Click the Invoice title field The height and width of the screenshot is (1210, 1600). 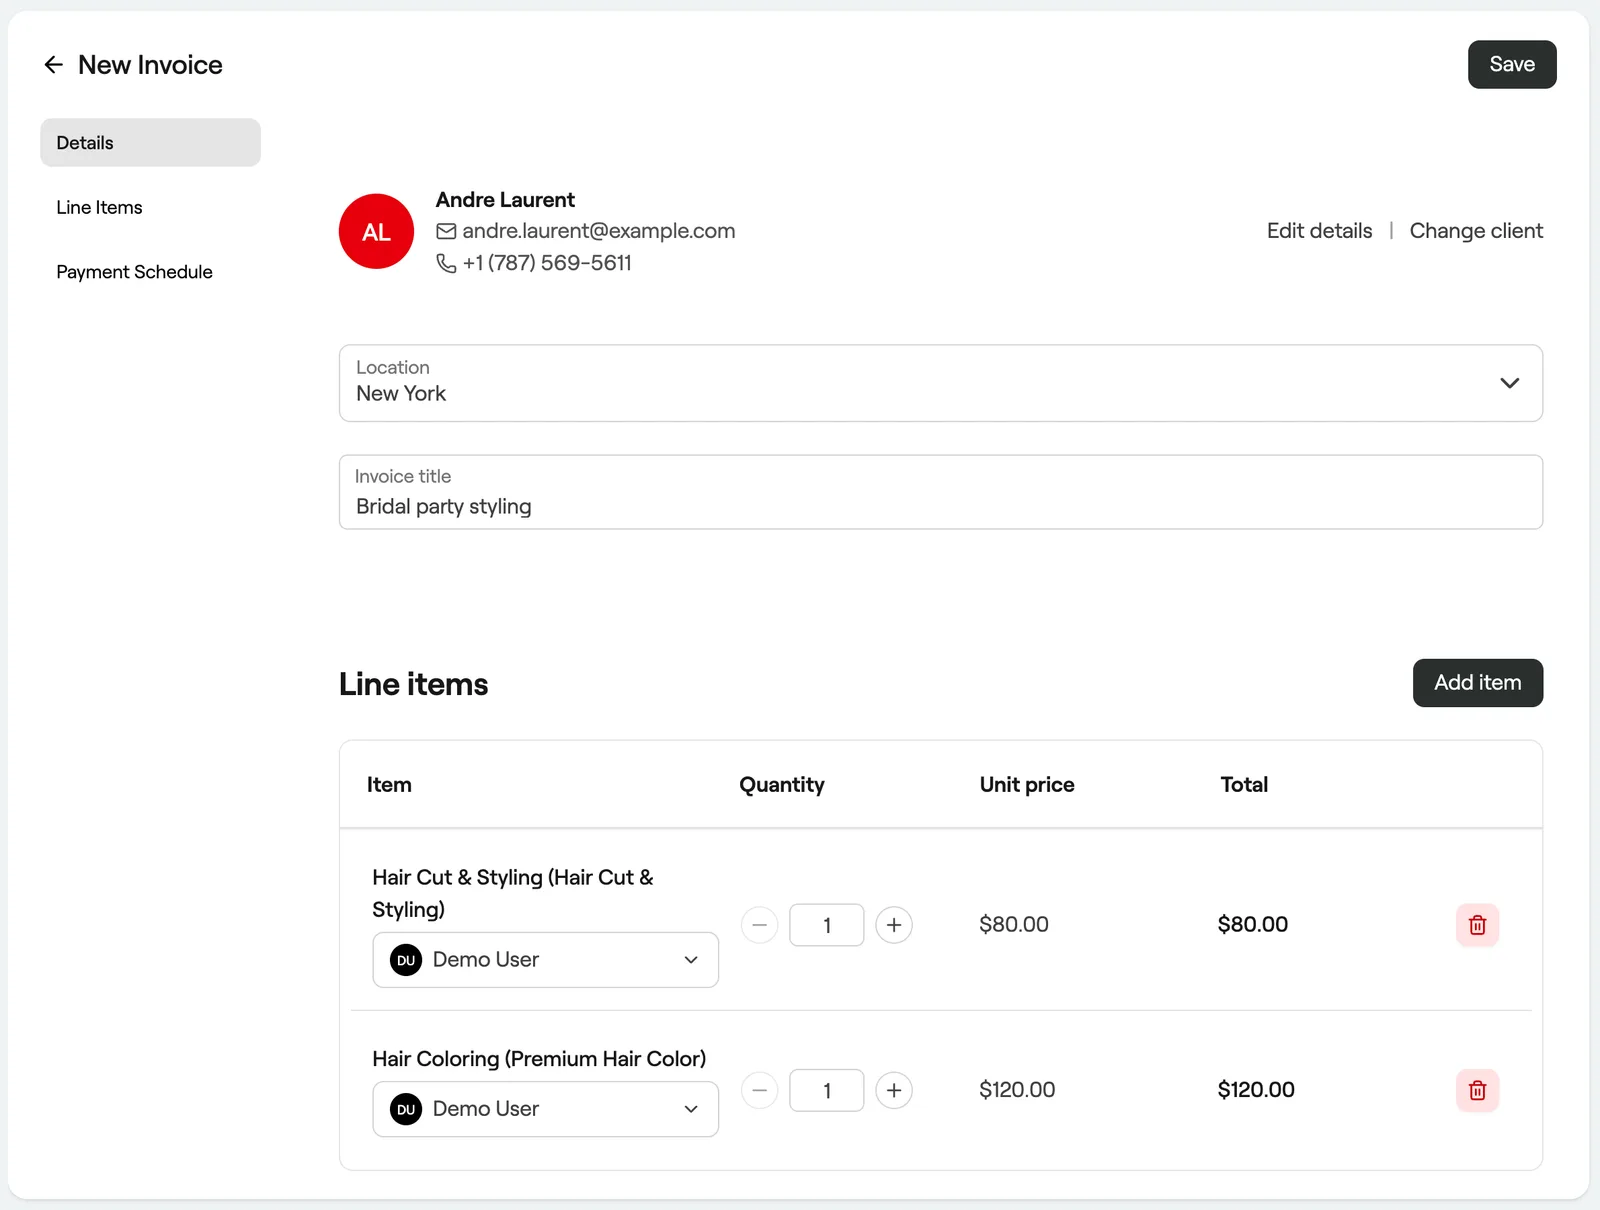coord(941,492)
